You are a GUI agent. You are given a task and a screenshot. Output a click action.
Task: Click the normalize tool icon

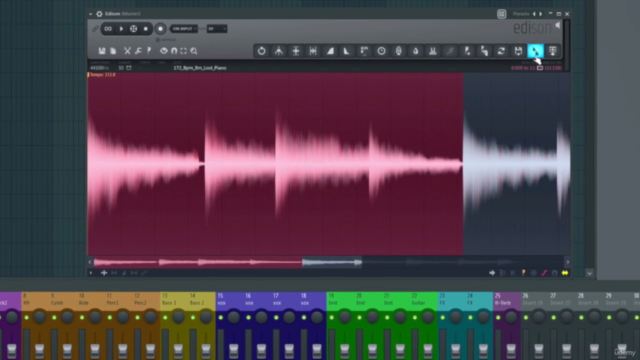click(x=296, y=51)
